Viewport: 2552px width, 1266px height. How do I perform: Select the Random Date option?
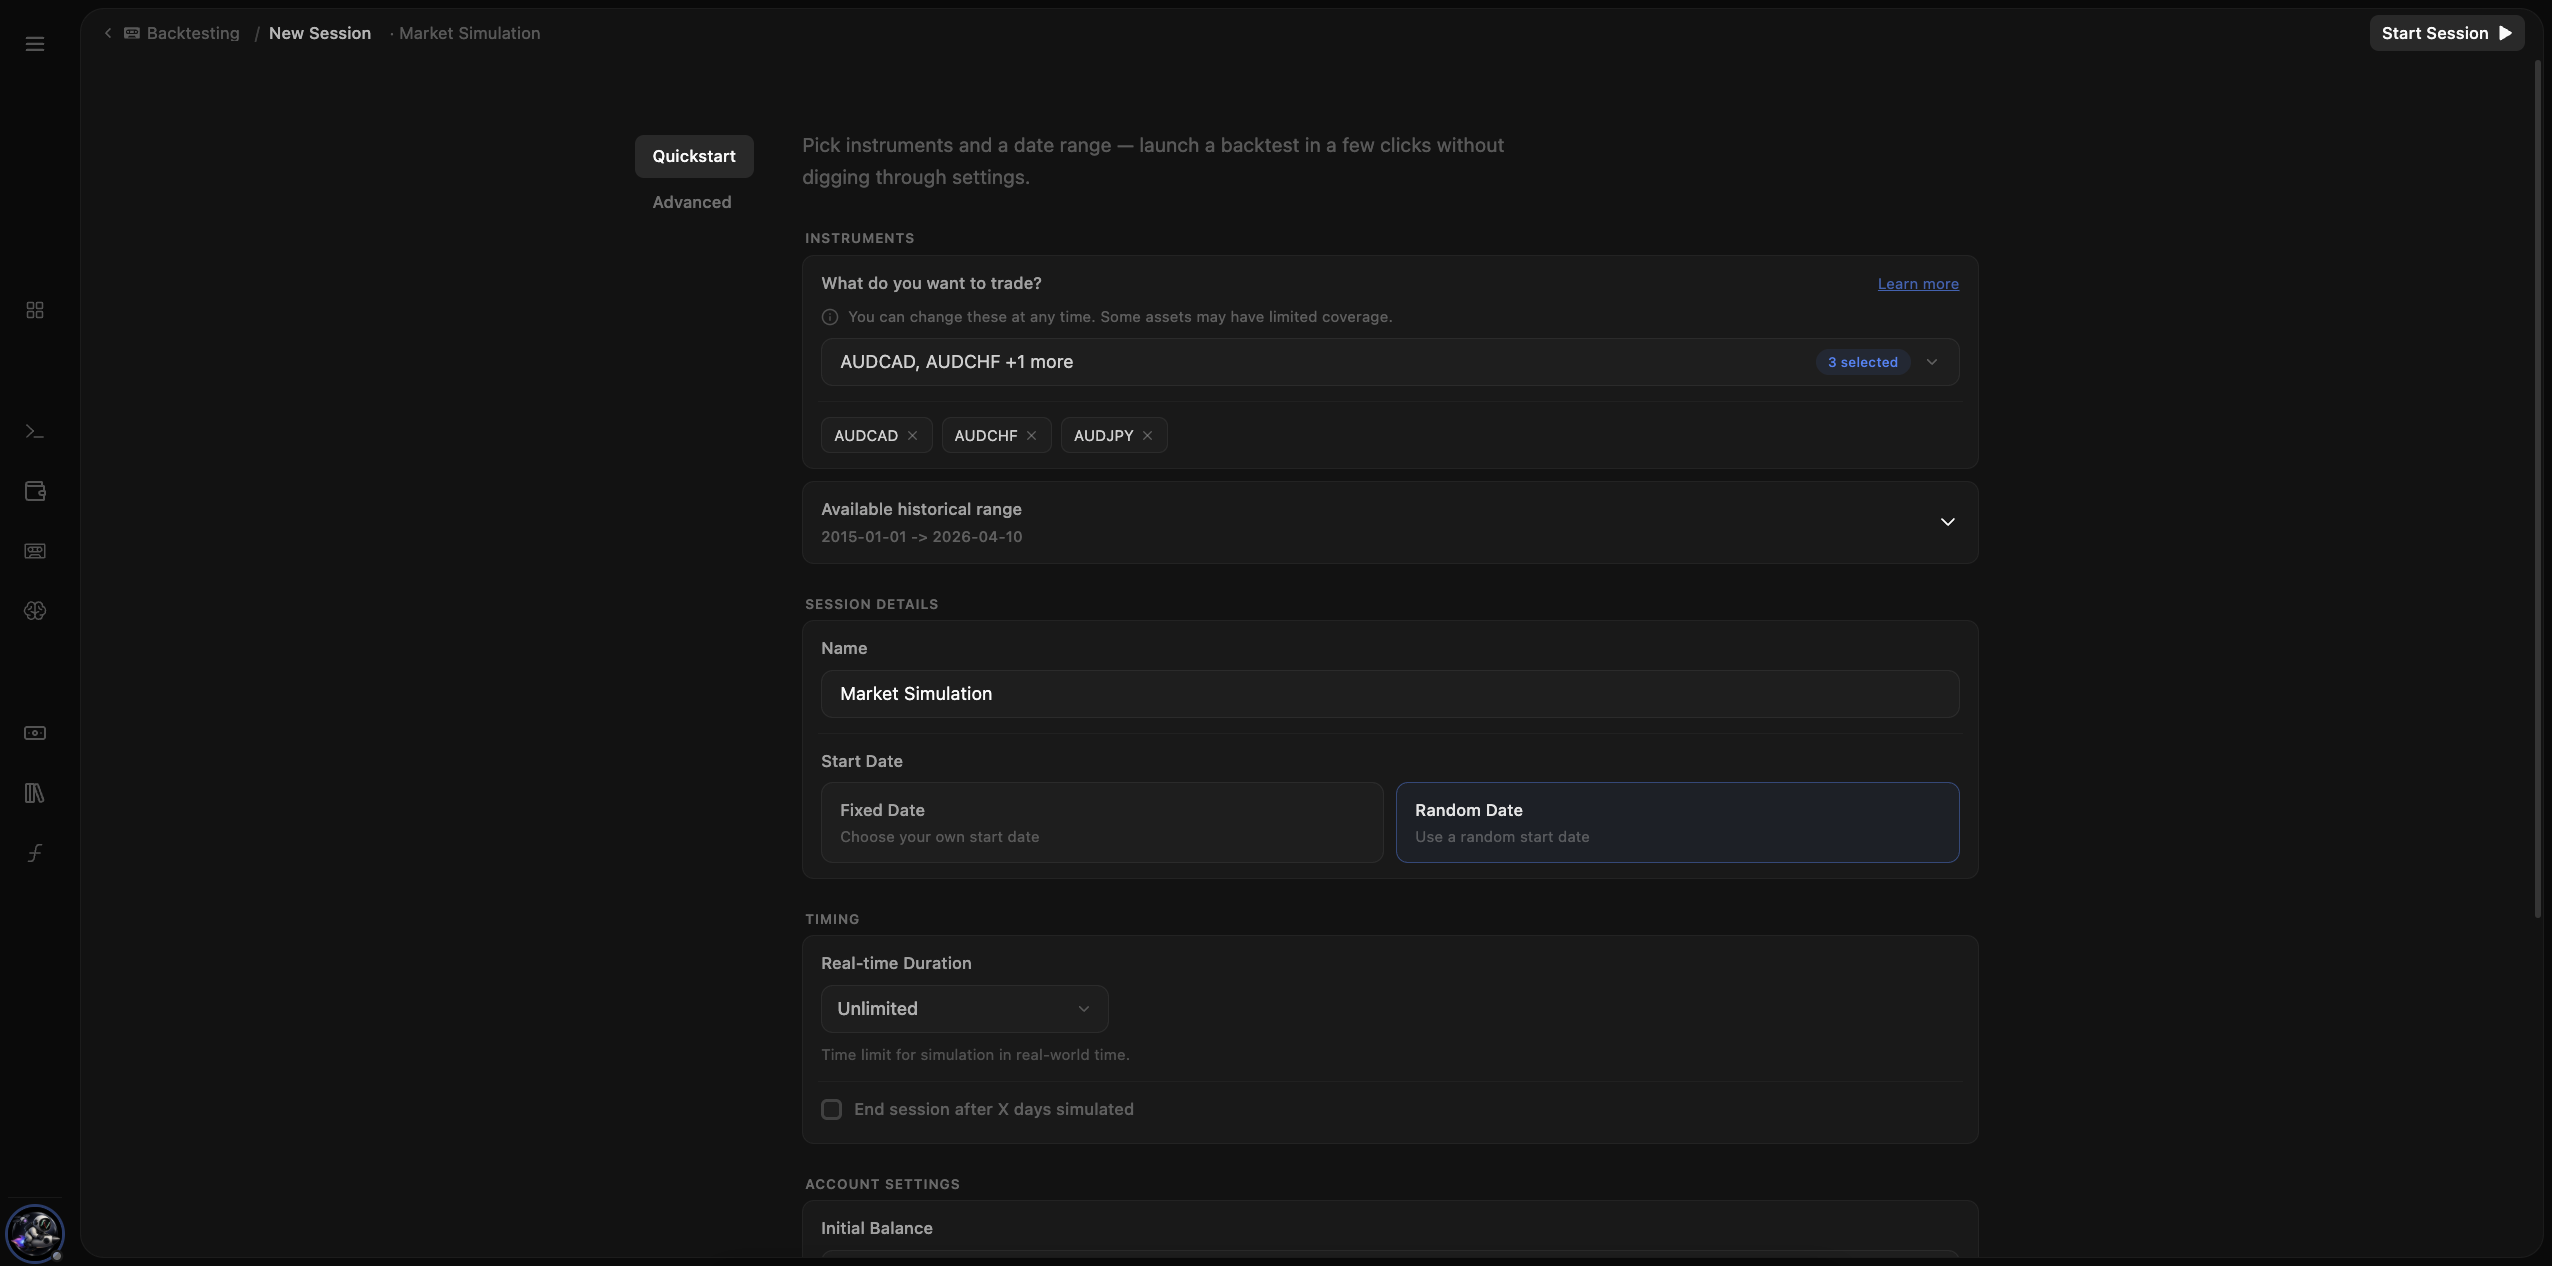pyautogui.click(x=1677, y=822)
